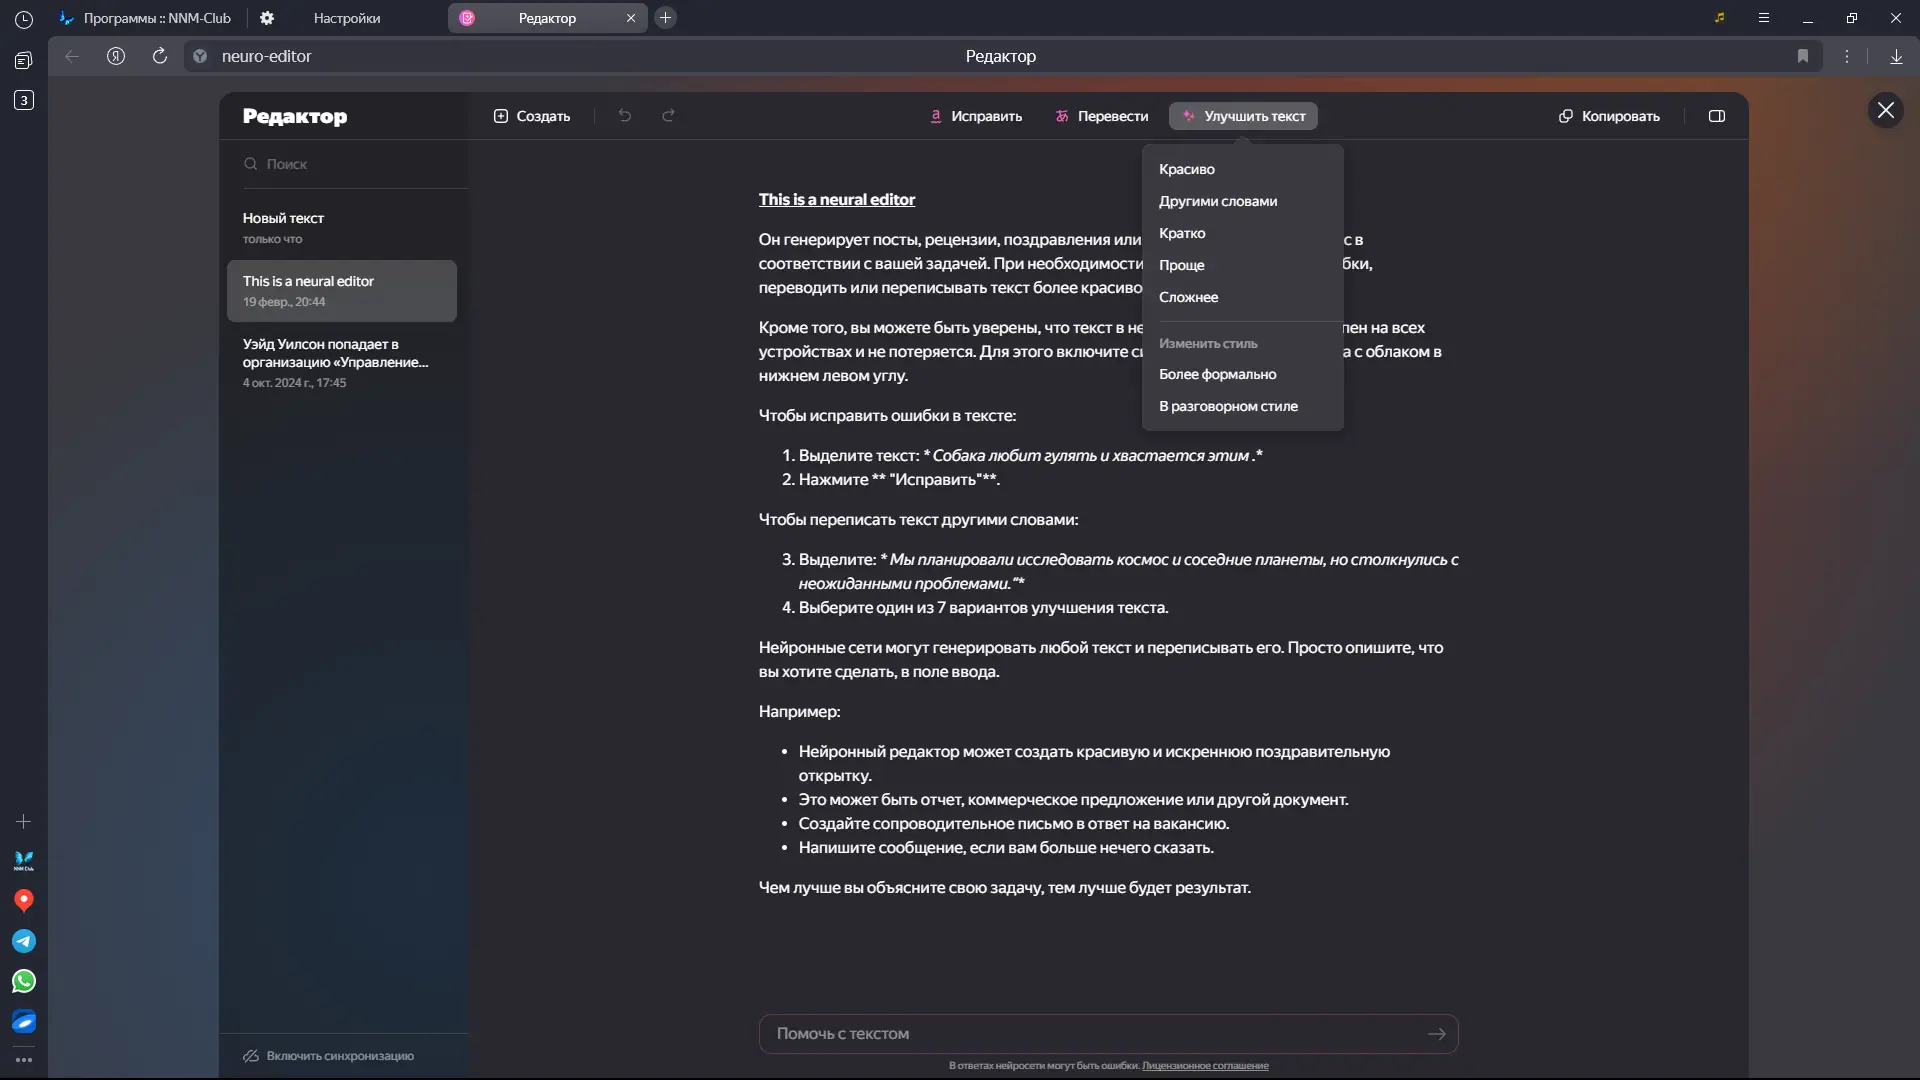
Task: Toggle the side panel layout icon
Action: click(x=1717, y=116)
